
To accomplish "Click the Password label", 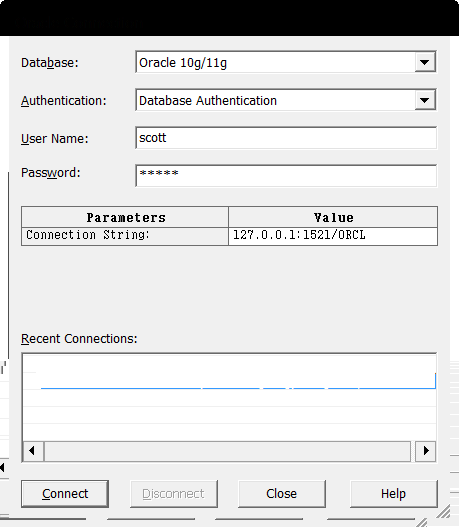I will (x=51, y=173).
